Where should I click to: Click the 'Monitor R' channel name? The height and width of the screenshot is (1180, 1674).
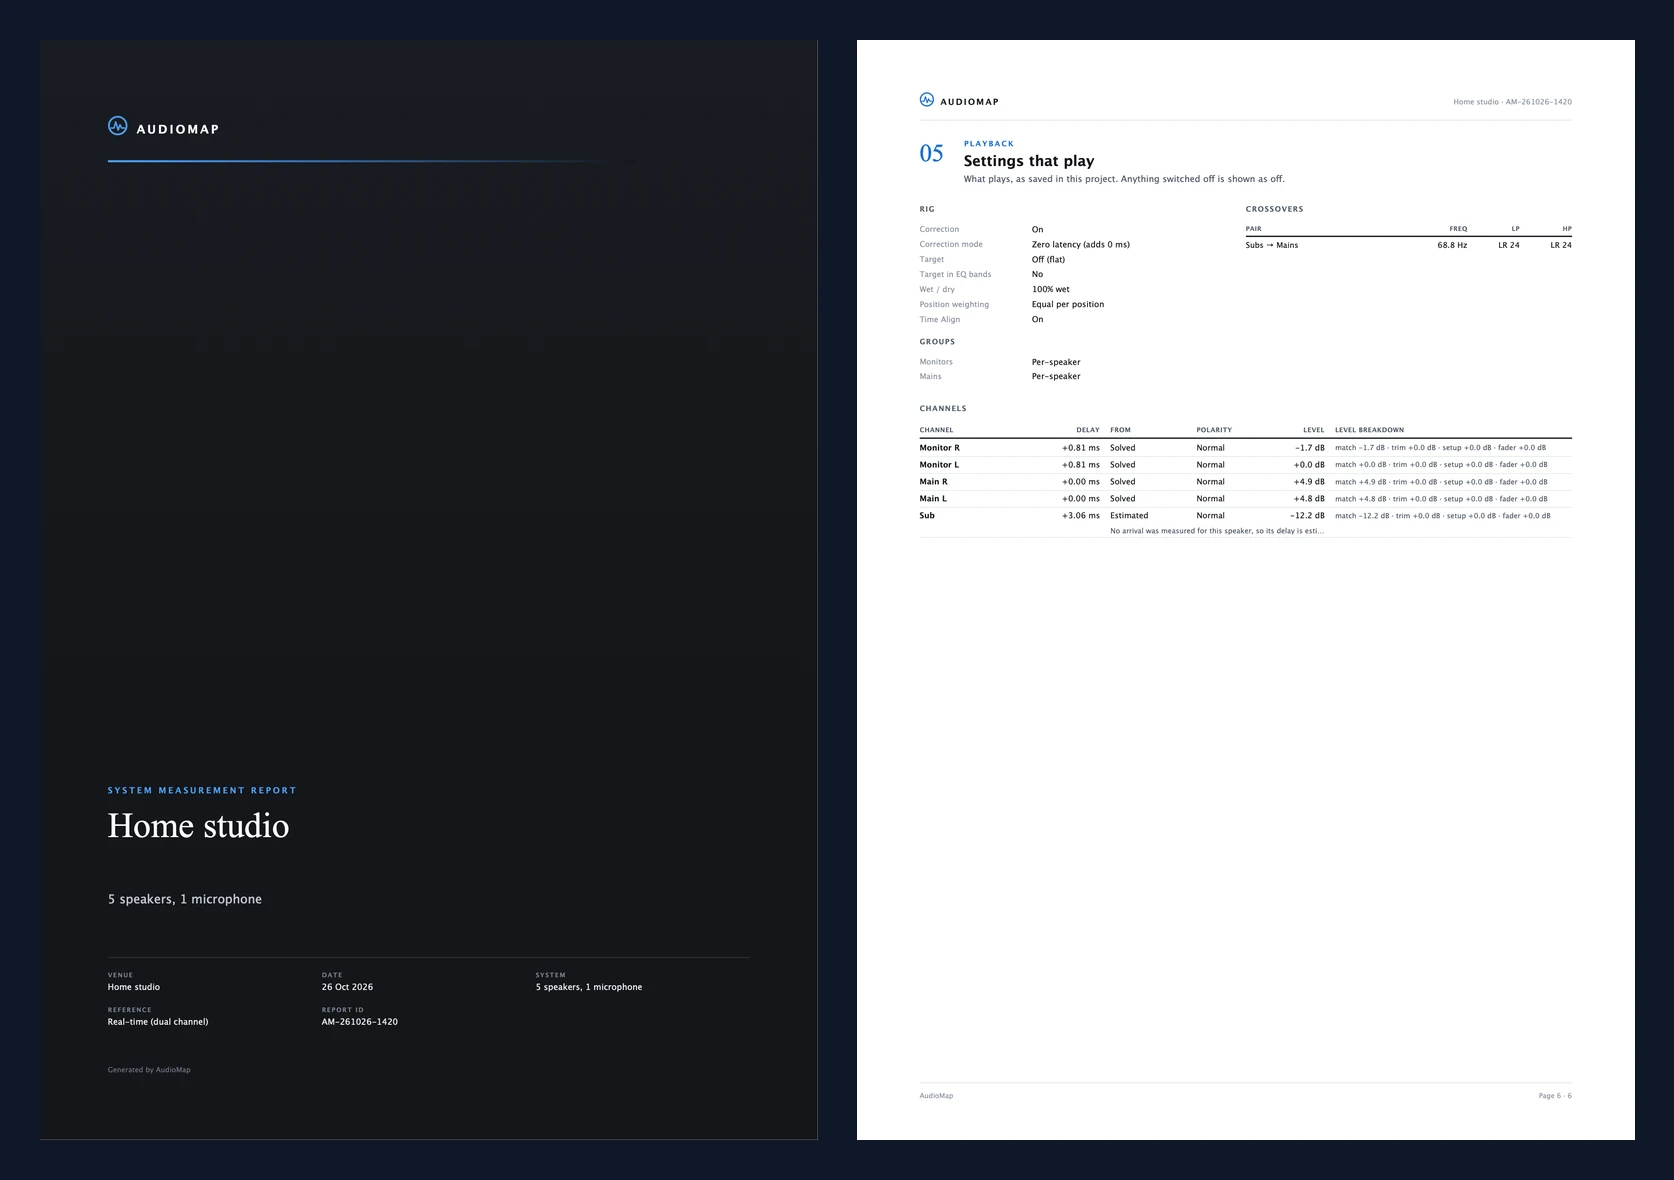pyautogui.click(x=939, y=448)
